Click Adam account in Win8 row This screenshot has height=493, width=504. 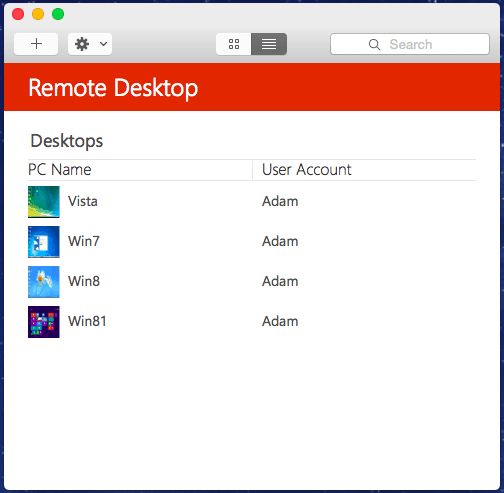point(280,281)
